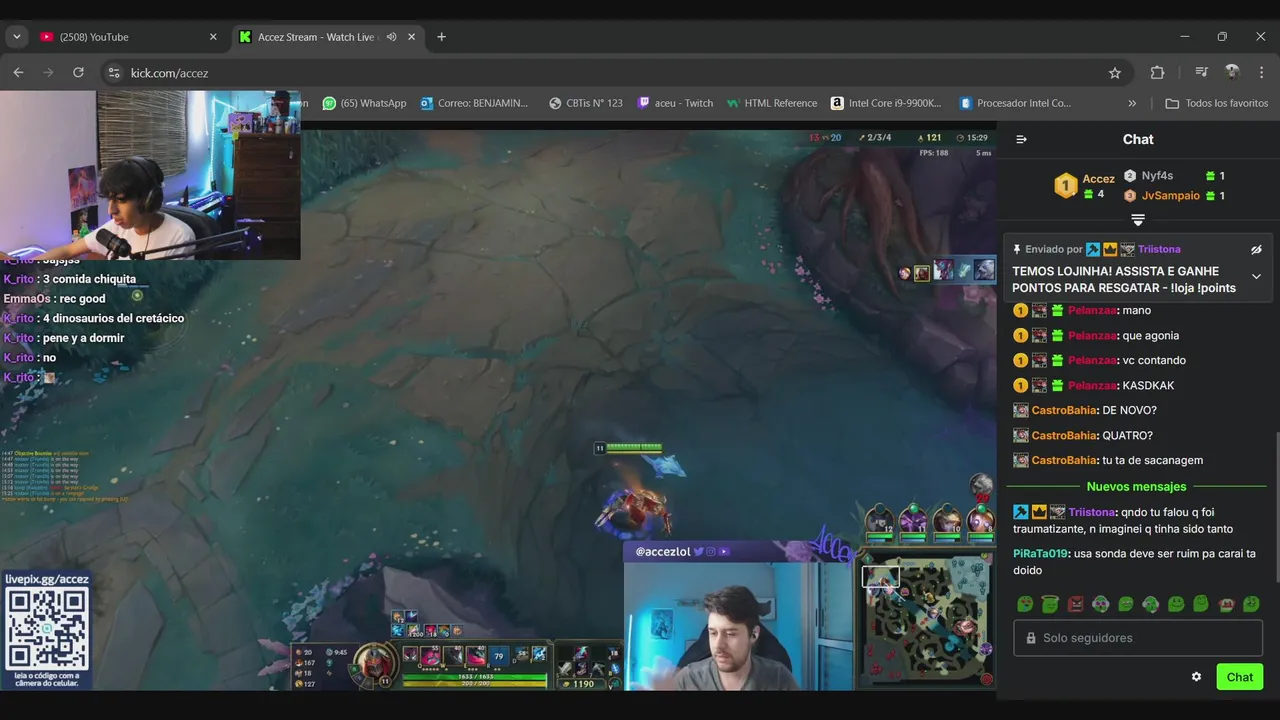Hide the pinned message with eye icon
Viewport: 1280px width, 720px height.
point(1256,250)
